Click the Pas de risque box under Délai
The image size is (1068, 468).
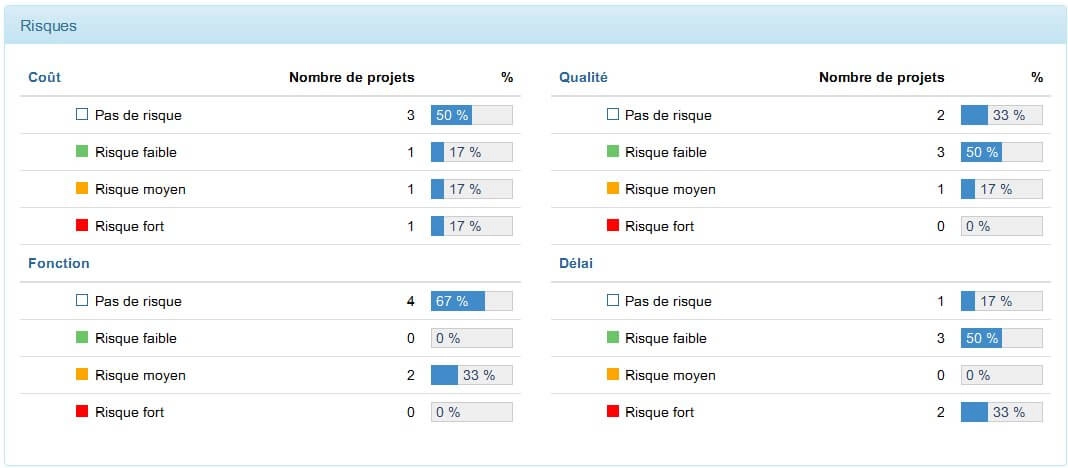pos(612,300)
